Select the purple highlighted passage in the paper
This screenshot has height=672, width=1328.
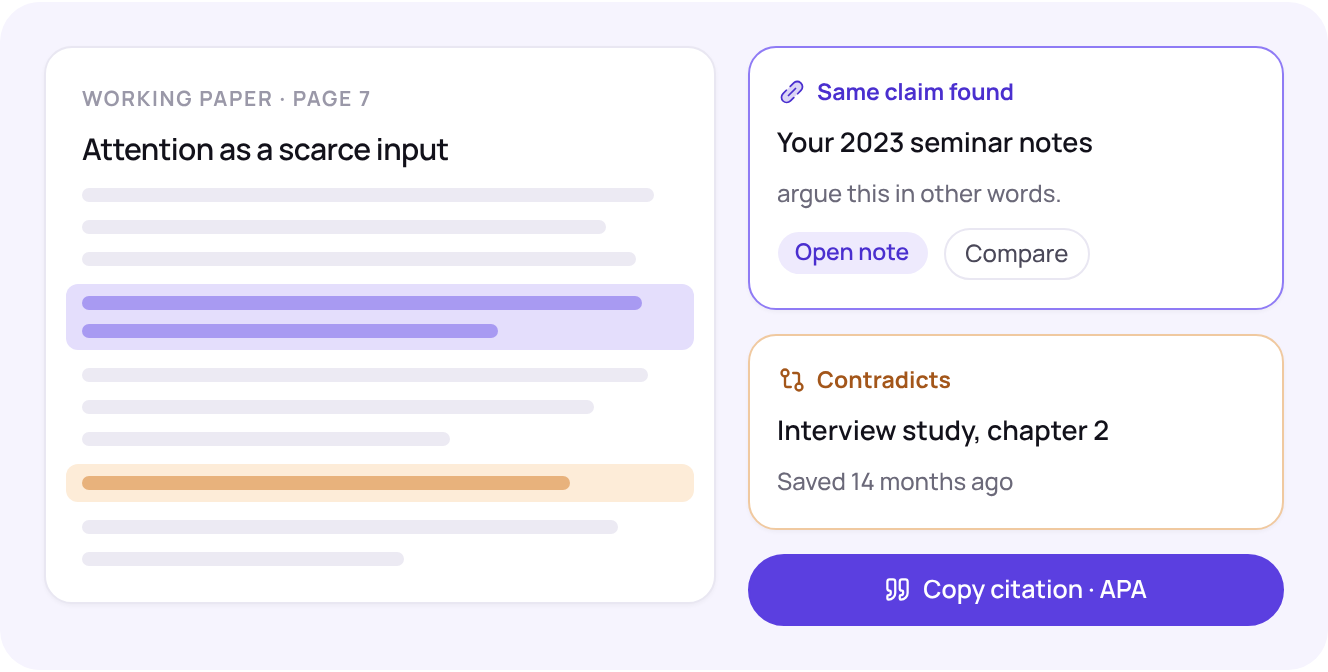point(380,317)
